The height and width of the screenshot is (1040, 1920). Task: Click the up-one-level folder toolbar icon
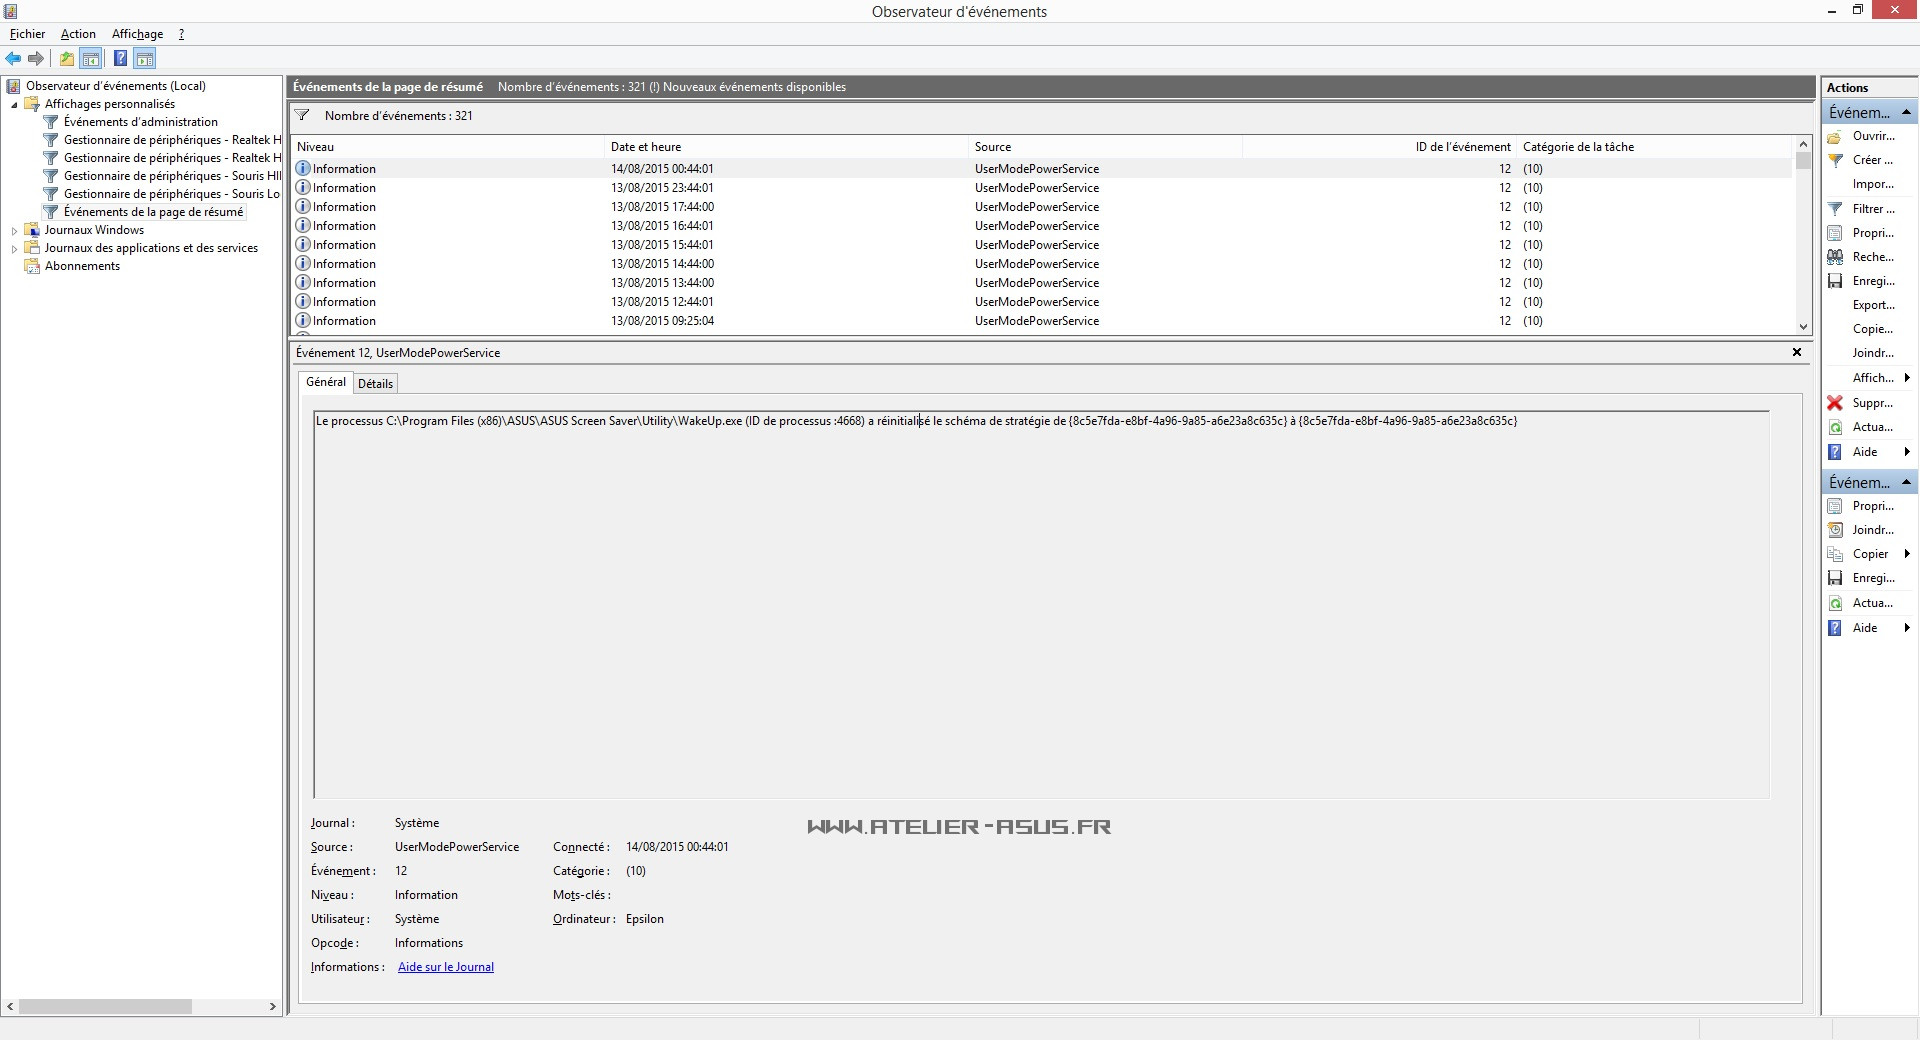[66, 59]
